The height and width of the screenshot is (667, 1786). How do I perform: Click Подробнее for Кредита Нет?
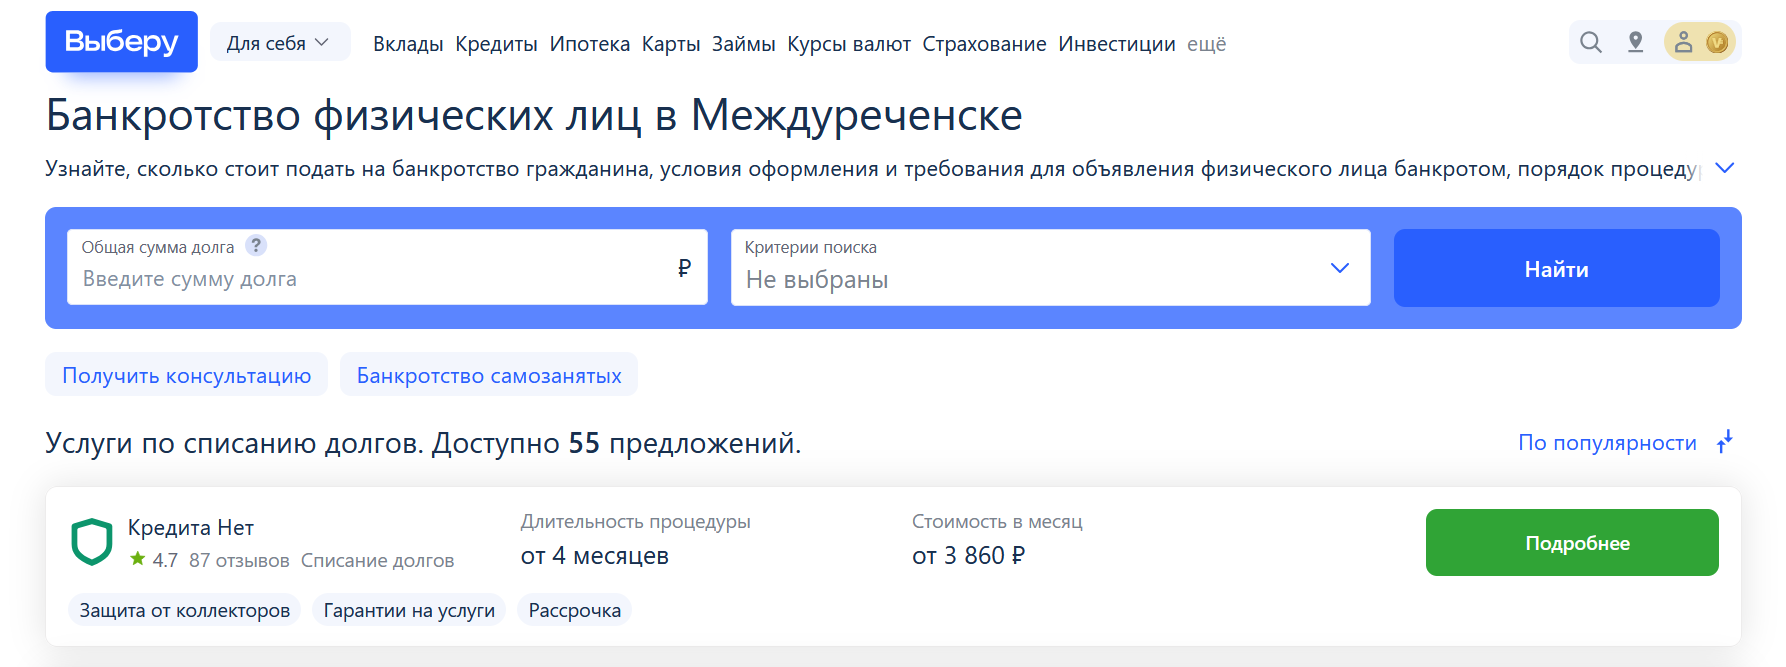coord(1572,542)
